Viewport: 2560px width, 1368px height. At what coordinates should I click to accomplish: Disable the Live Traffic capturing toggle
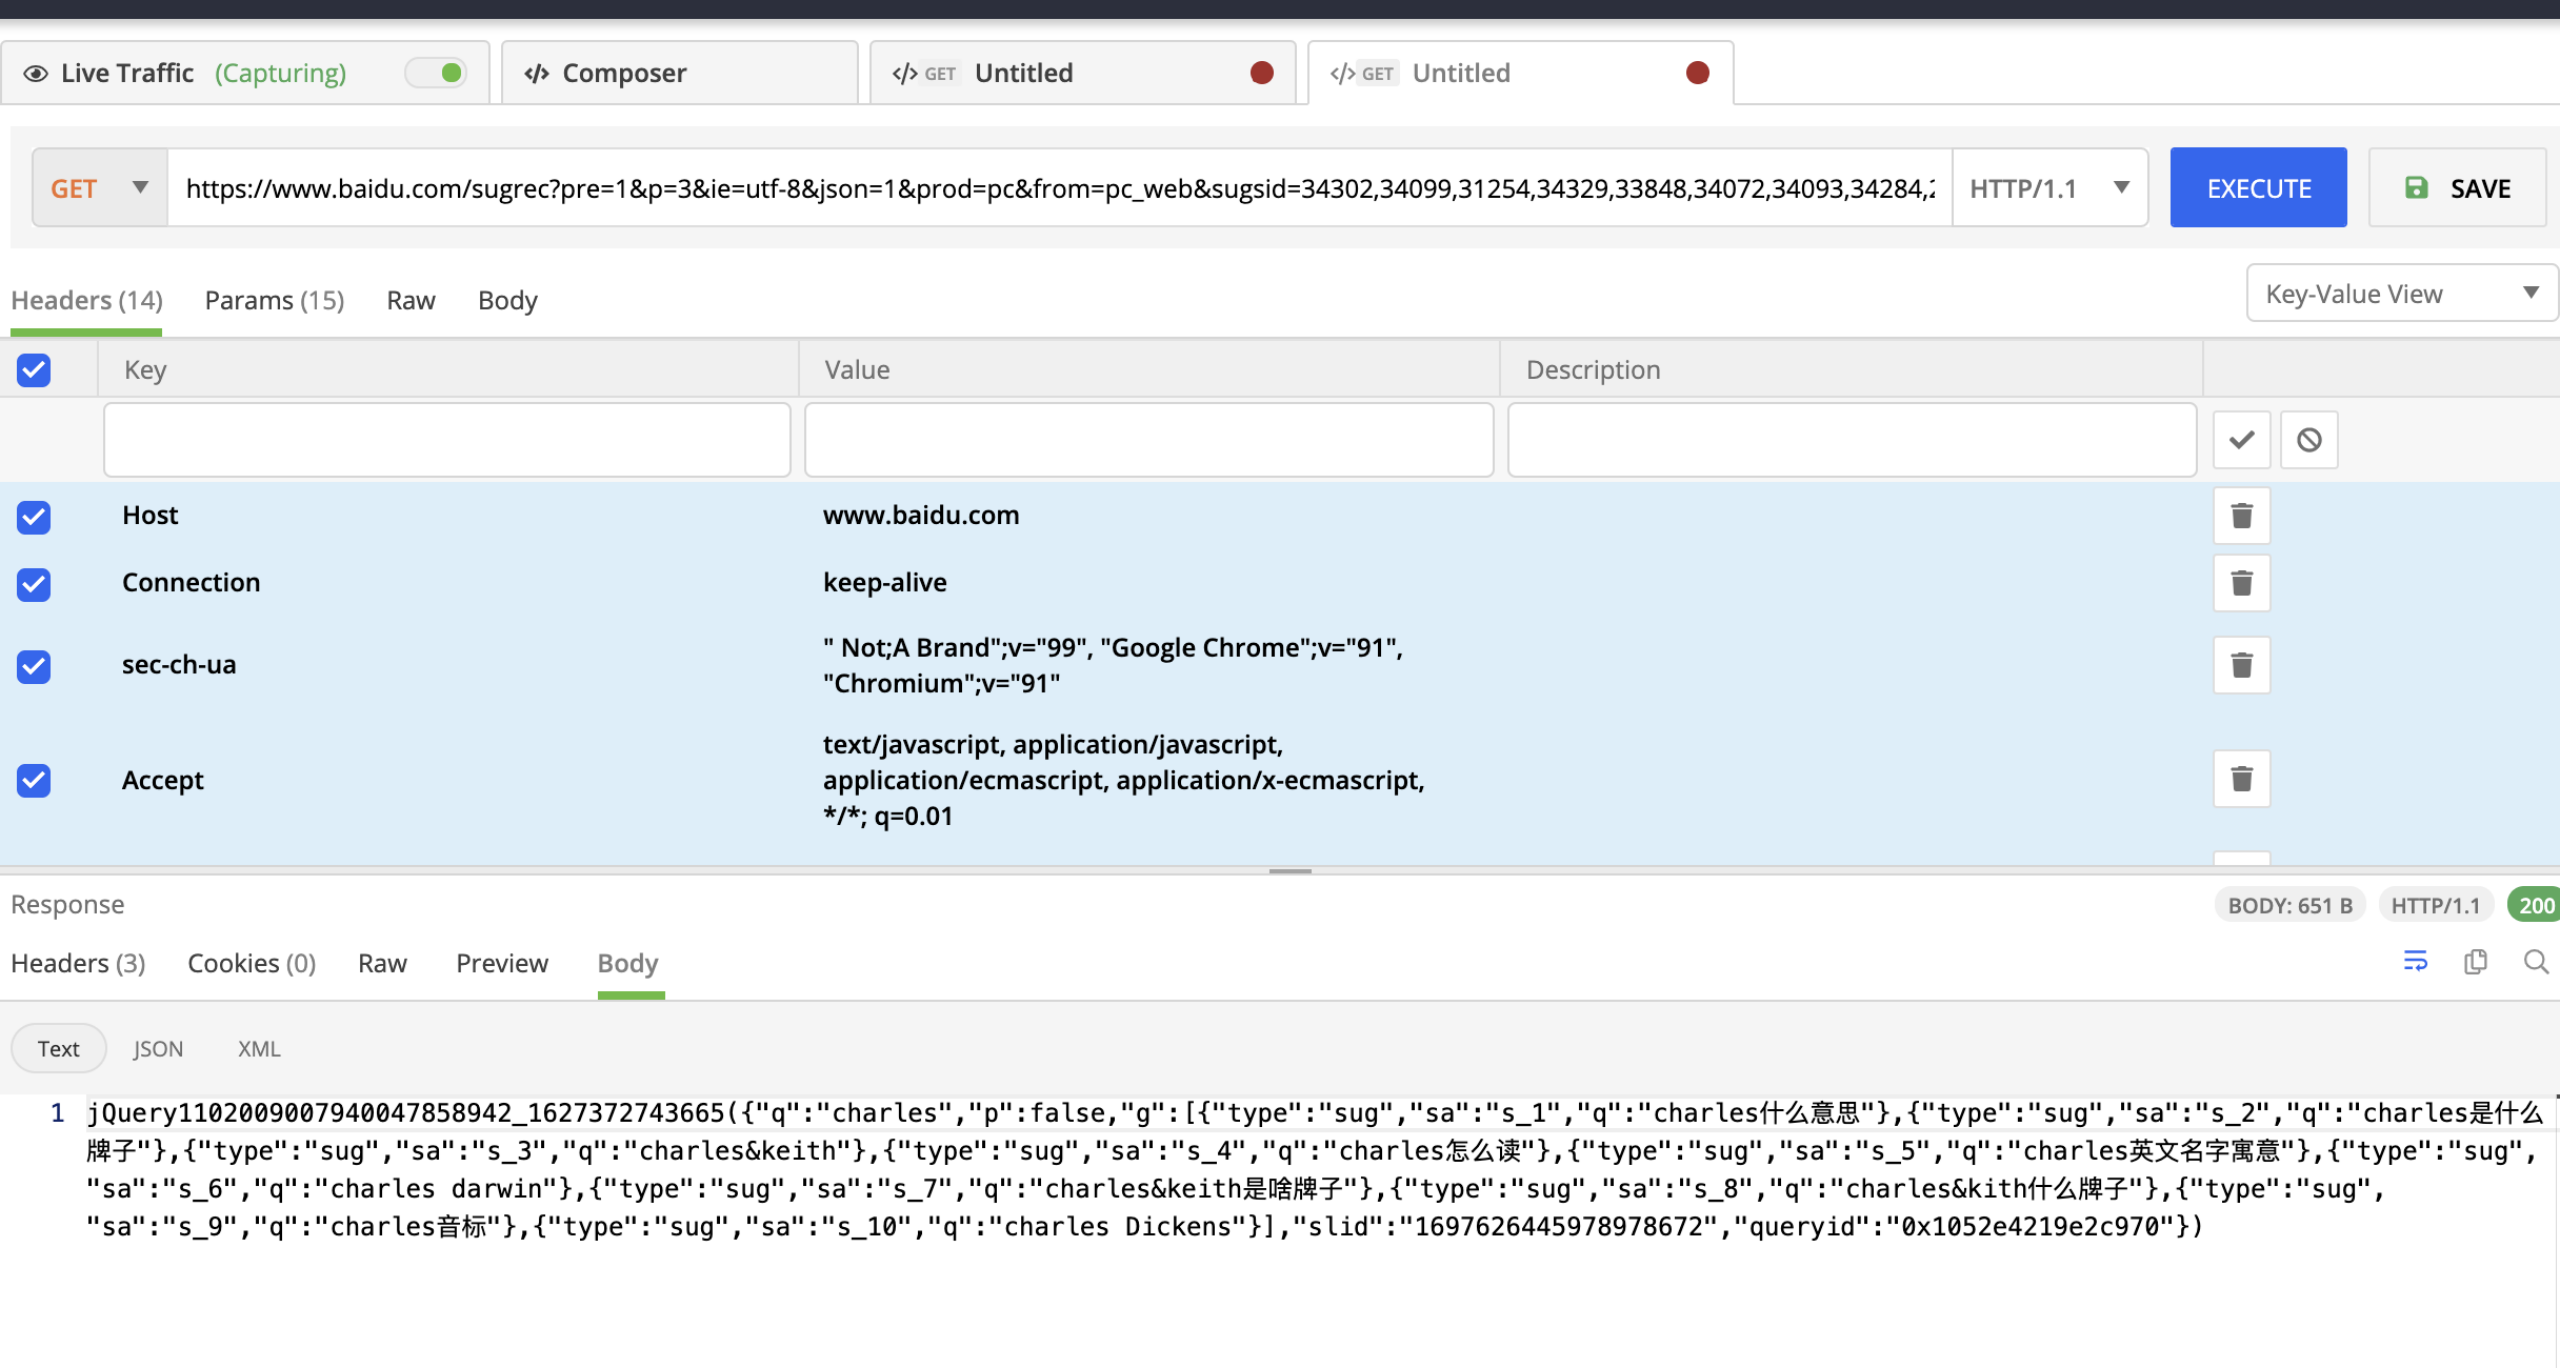(436, 72)
